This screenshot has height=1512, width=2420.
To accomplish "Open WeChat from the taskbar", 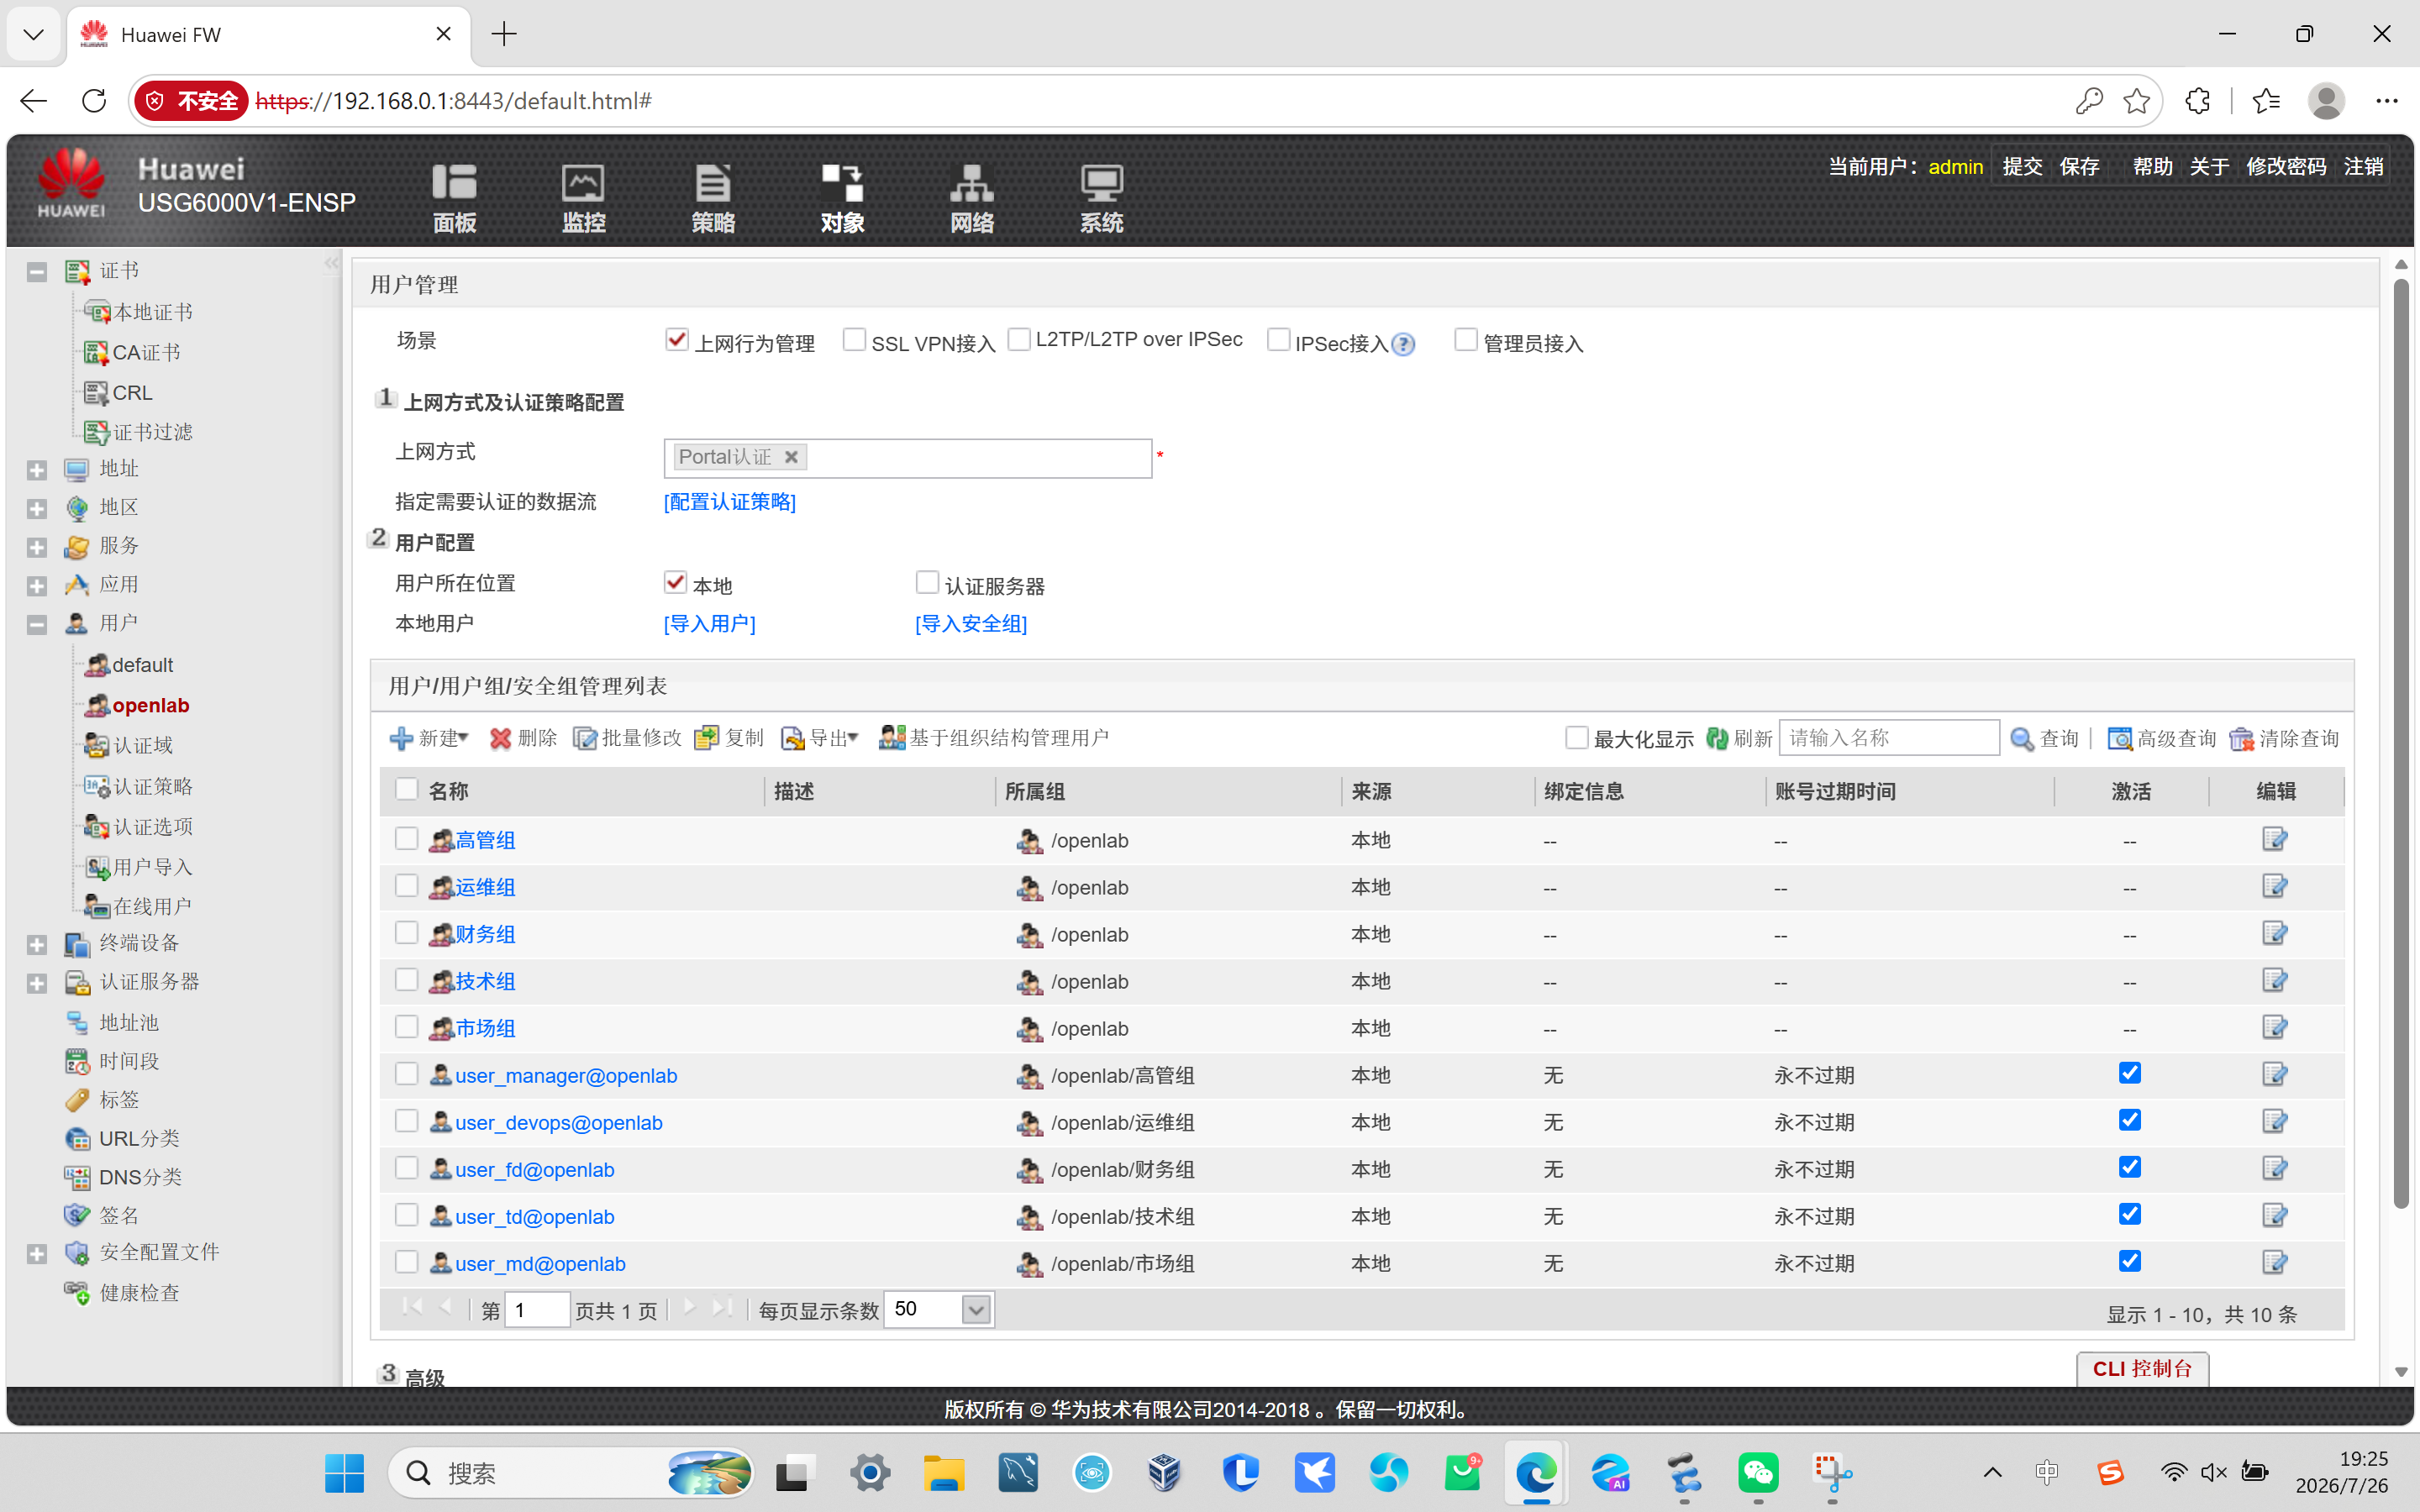I will (1758, 1473).
